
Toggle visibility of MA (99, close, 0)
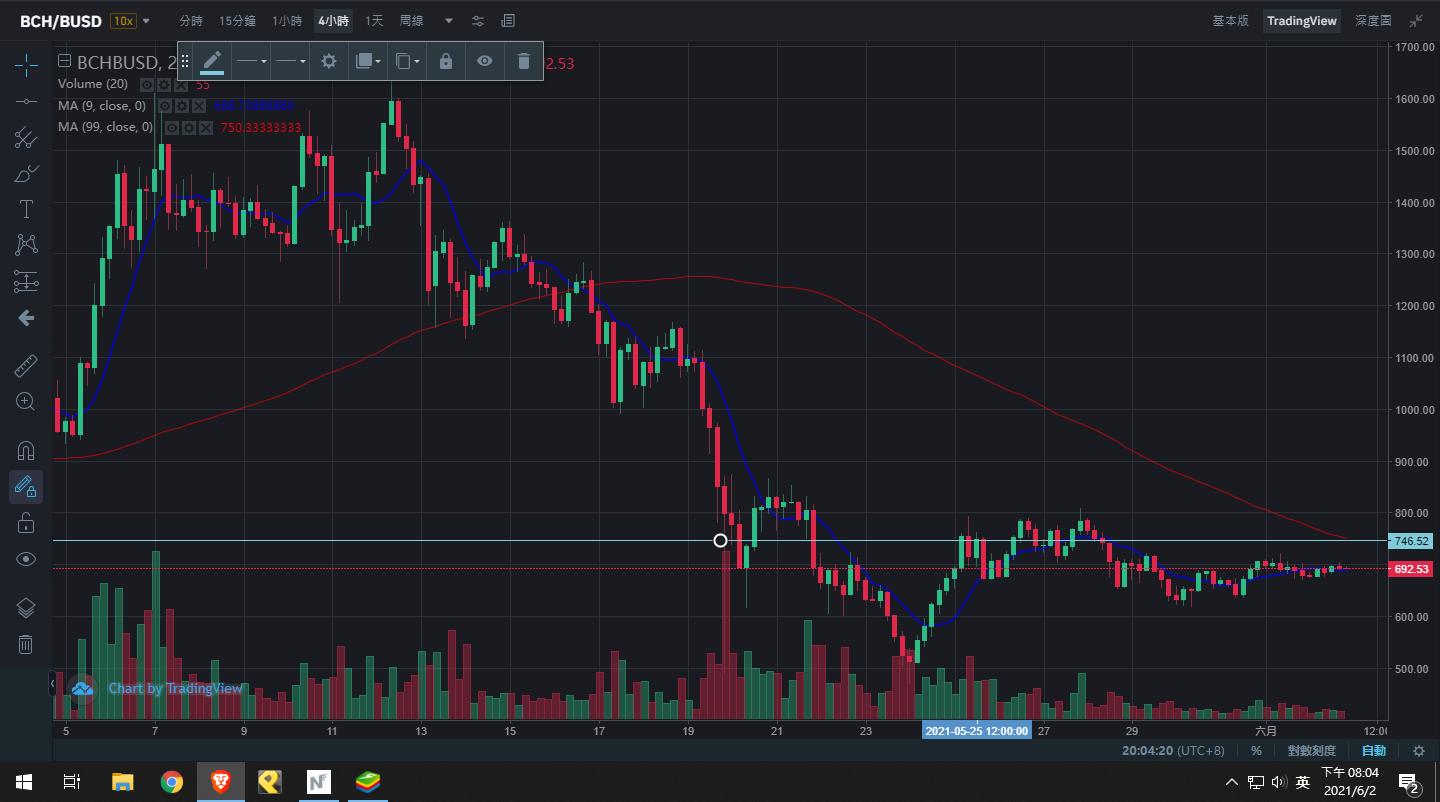(x=172, y=127)
